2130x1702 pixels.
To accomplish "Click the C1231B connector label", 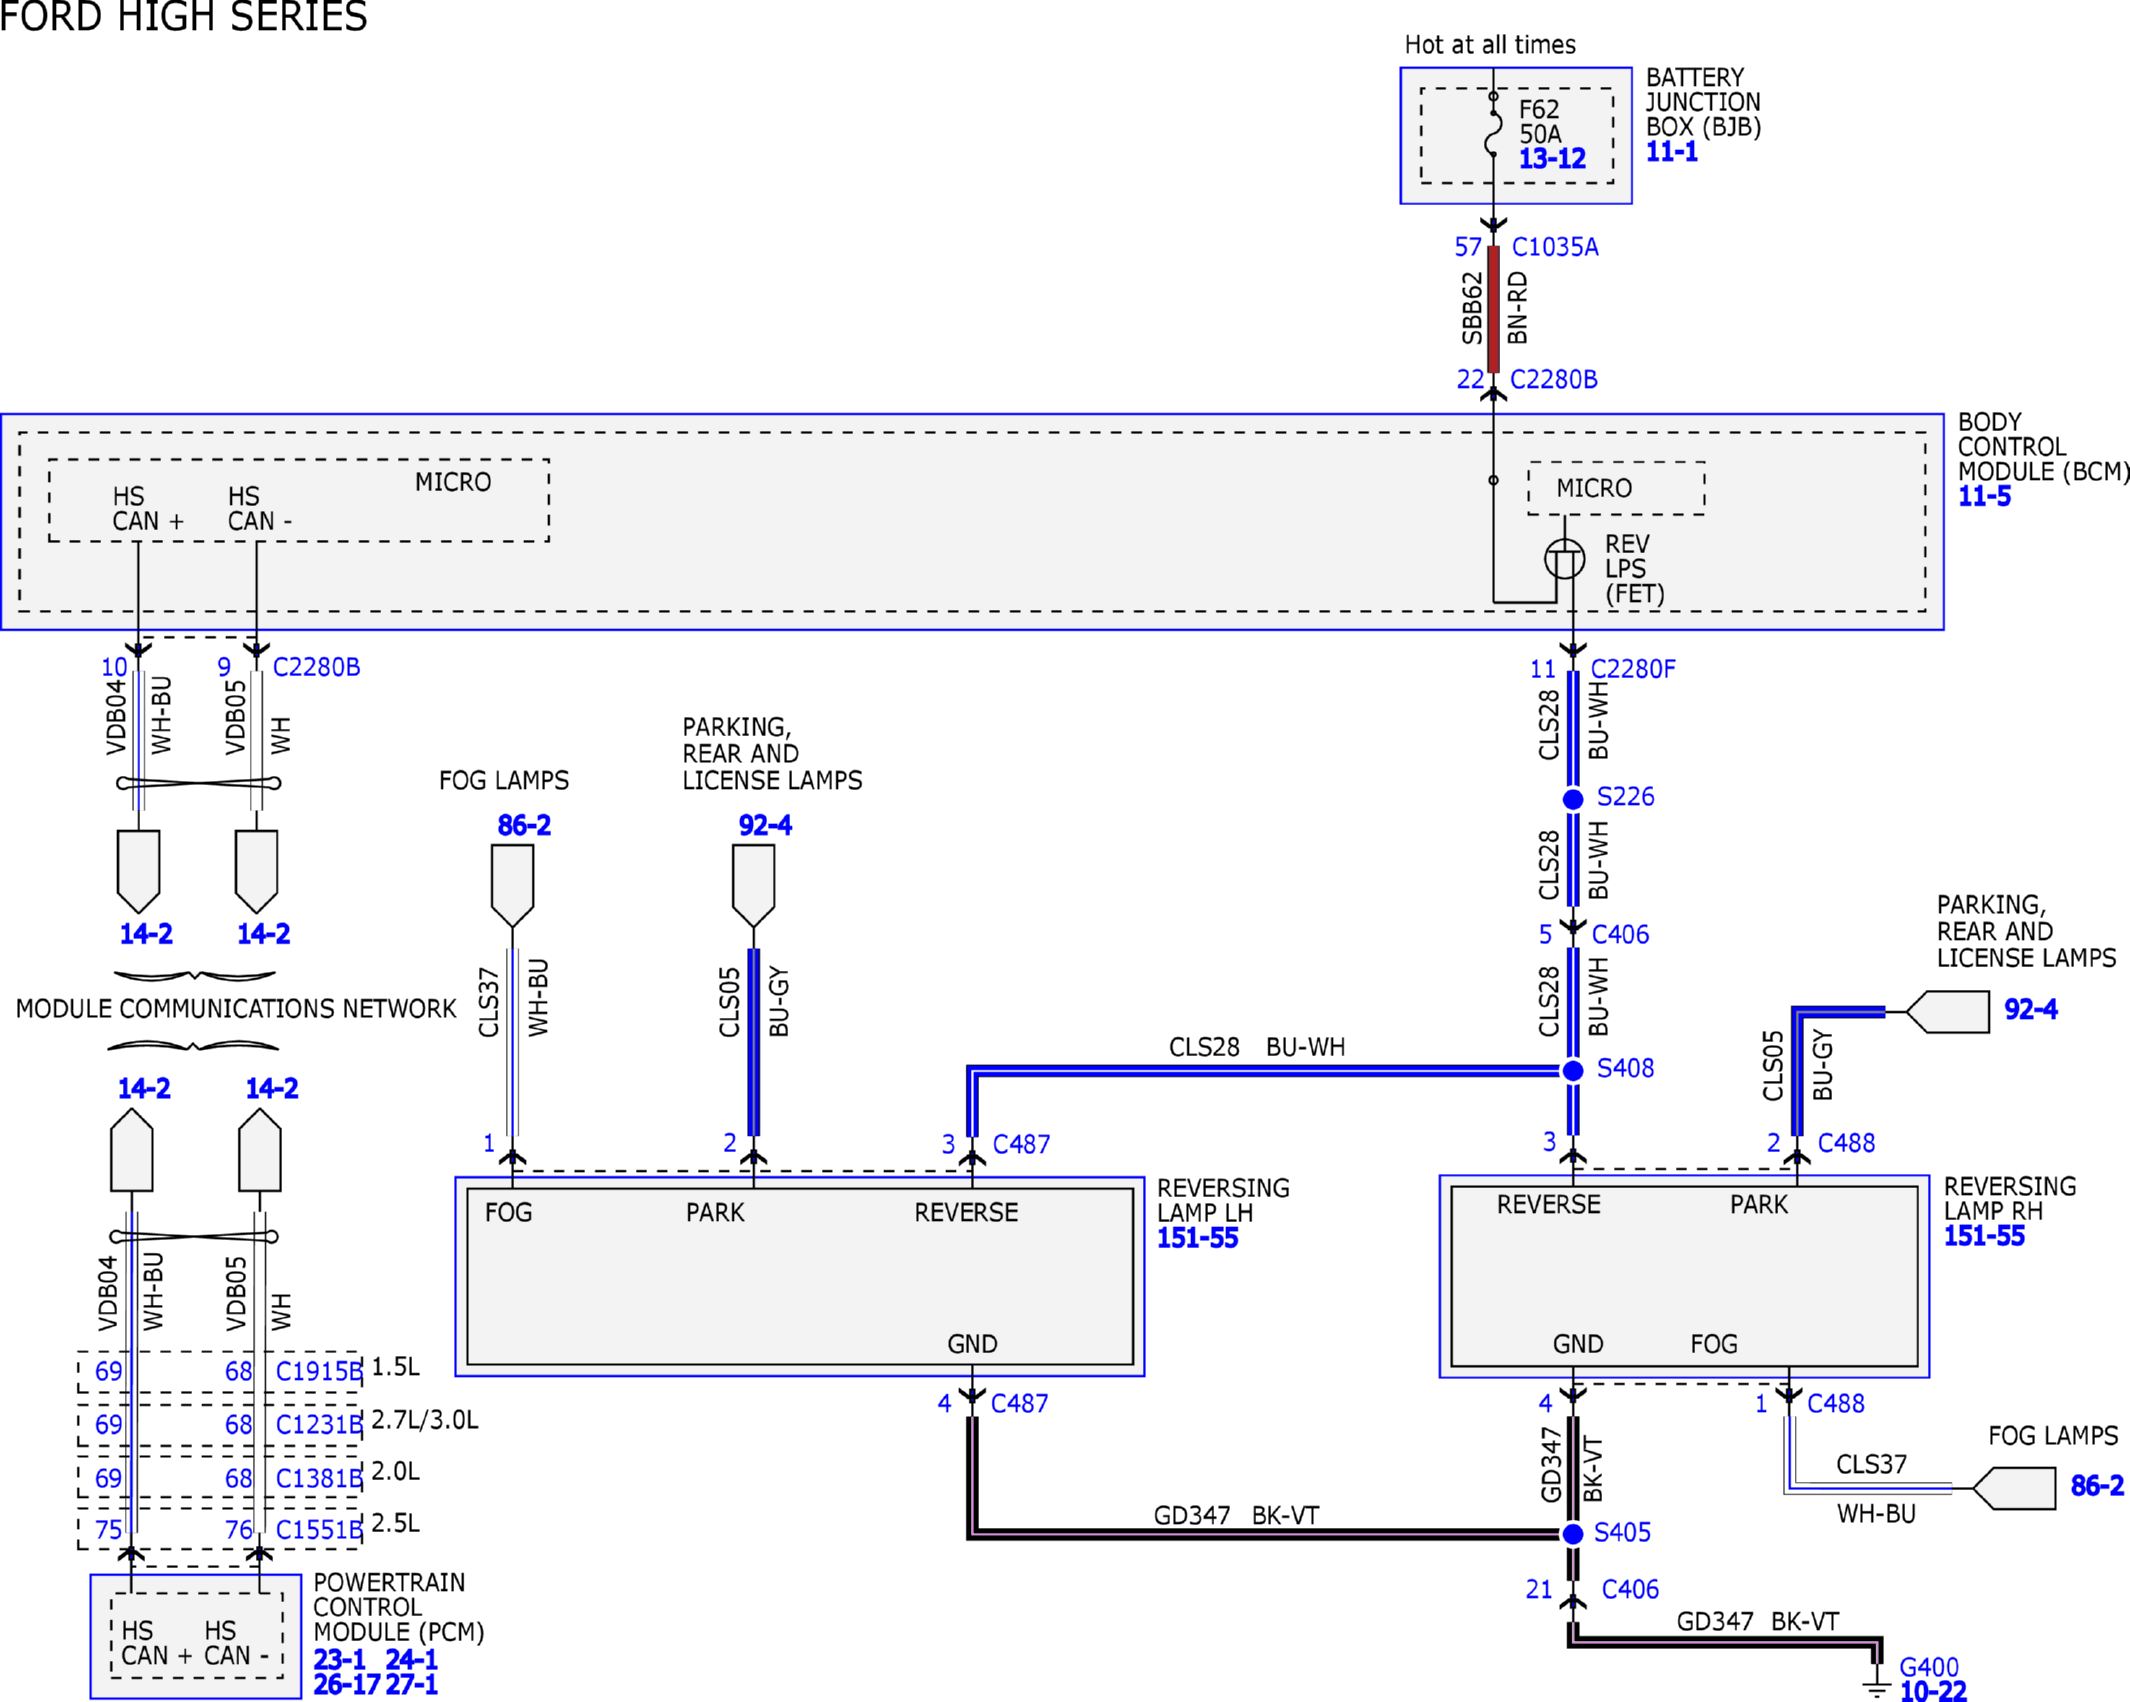I will click(319, 1425).
